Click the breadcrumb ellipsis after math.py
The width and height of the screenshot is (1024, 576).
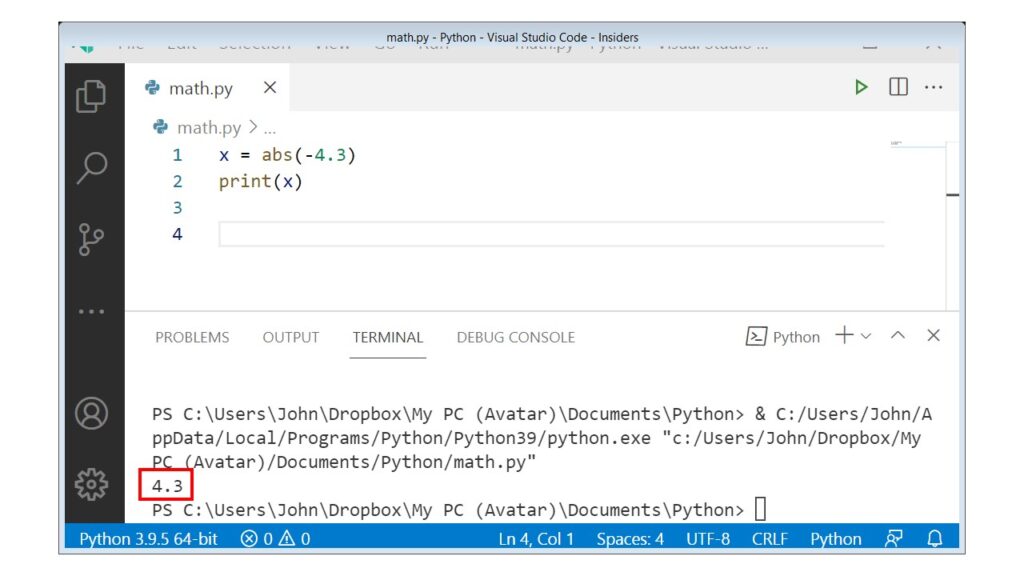coord(270,129)
